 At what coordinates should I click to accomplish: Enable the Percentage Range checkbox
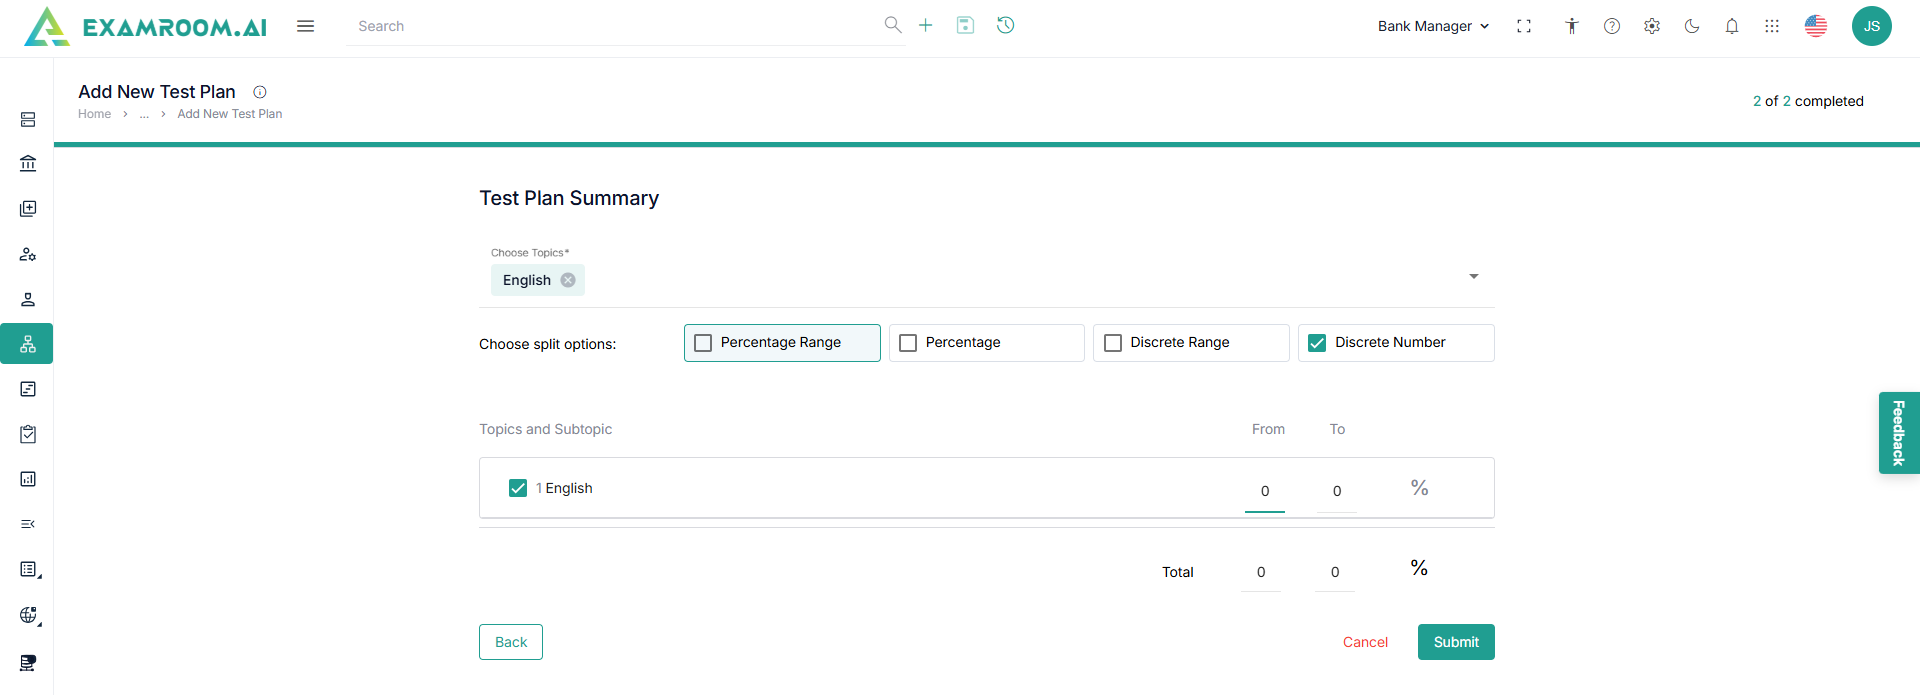click(704, 343)
